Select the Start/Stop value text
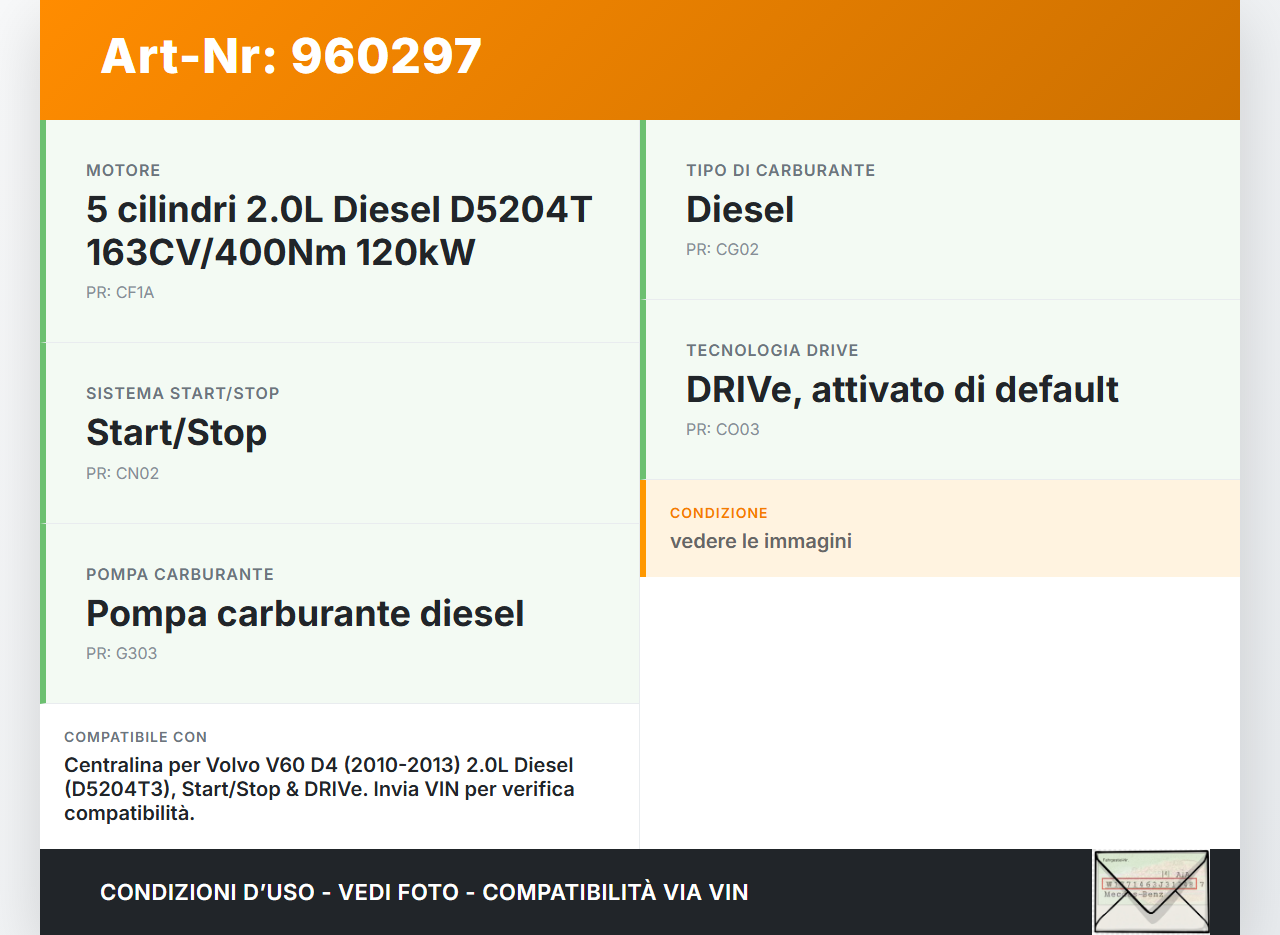The height and width of the screenshot is (935, 1280). pos(177,433)
